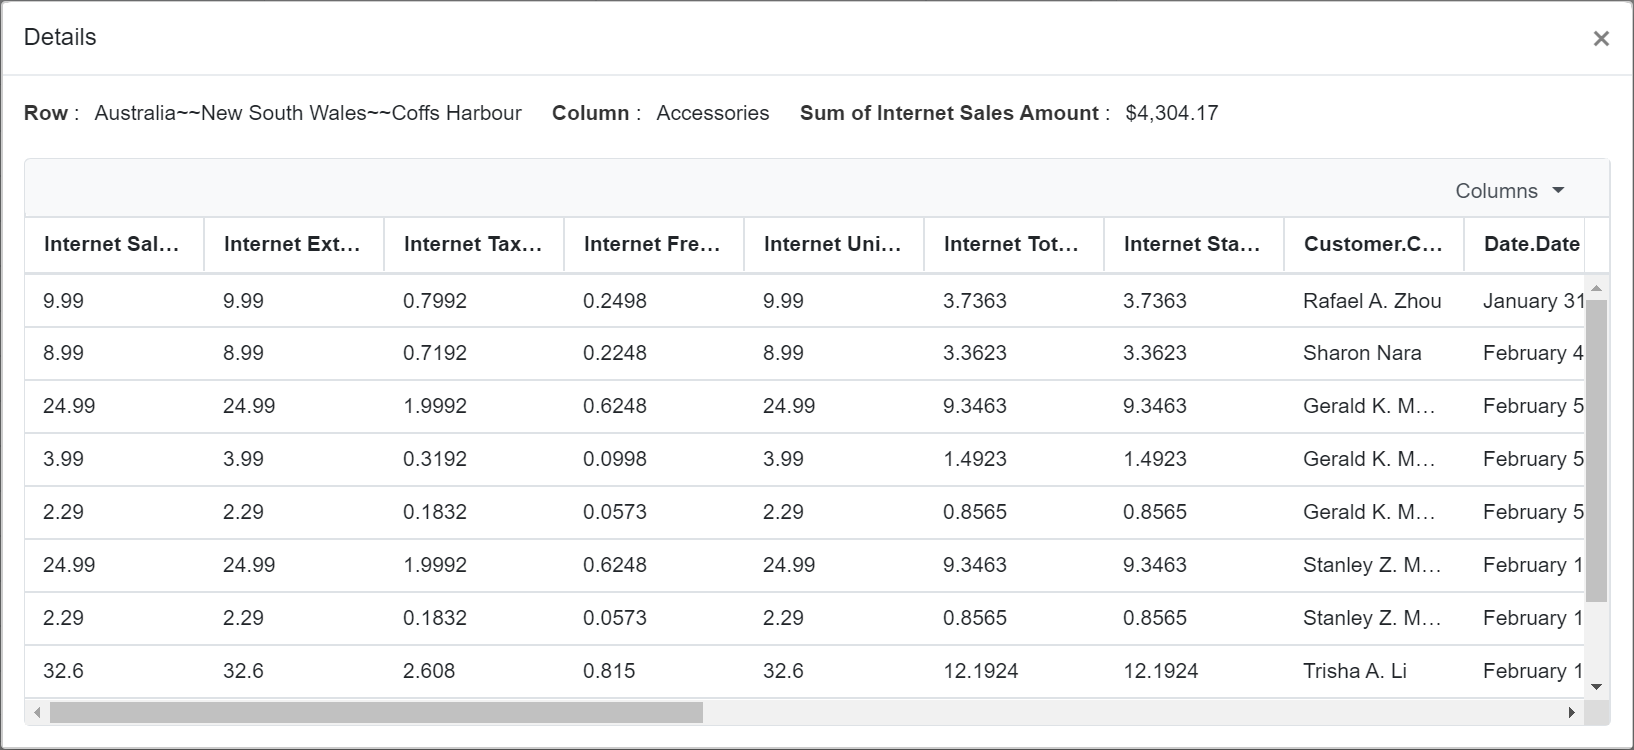Sort by Internet Ext... column header
Viewport: 1634px width, 750px height.
pos(294,244)
